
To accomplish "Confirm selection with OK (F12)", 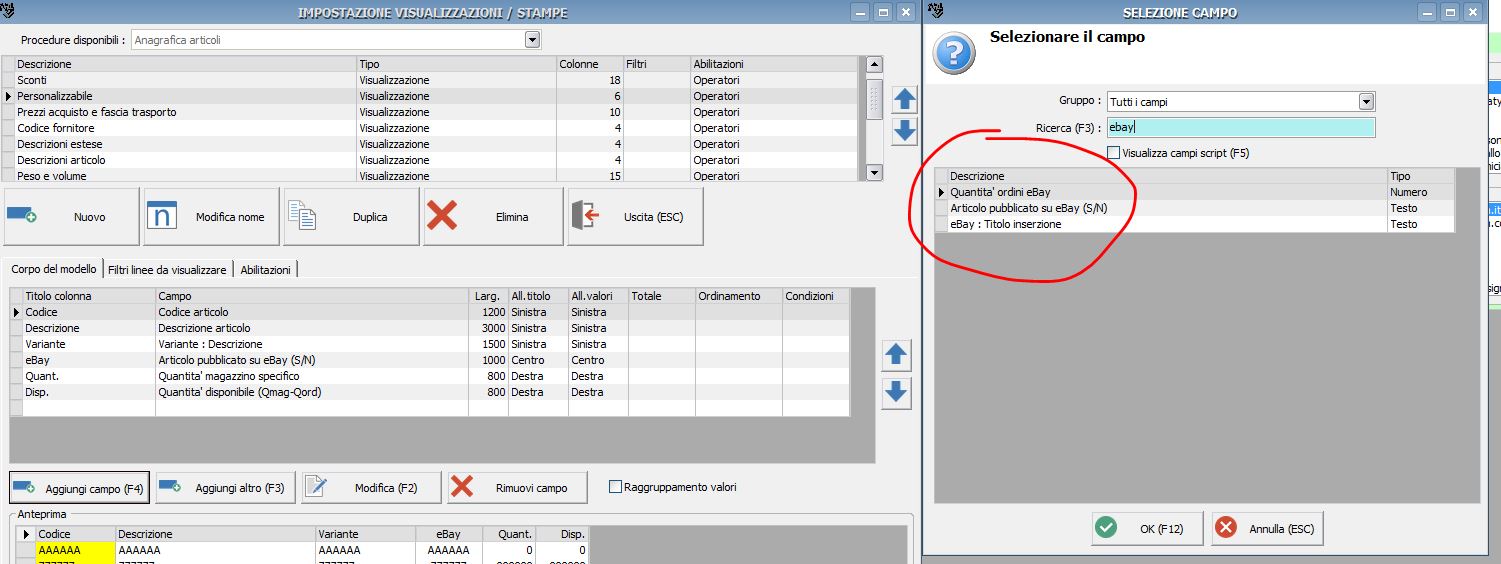I will (1147, 529).
